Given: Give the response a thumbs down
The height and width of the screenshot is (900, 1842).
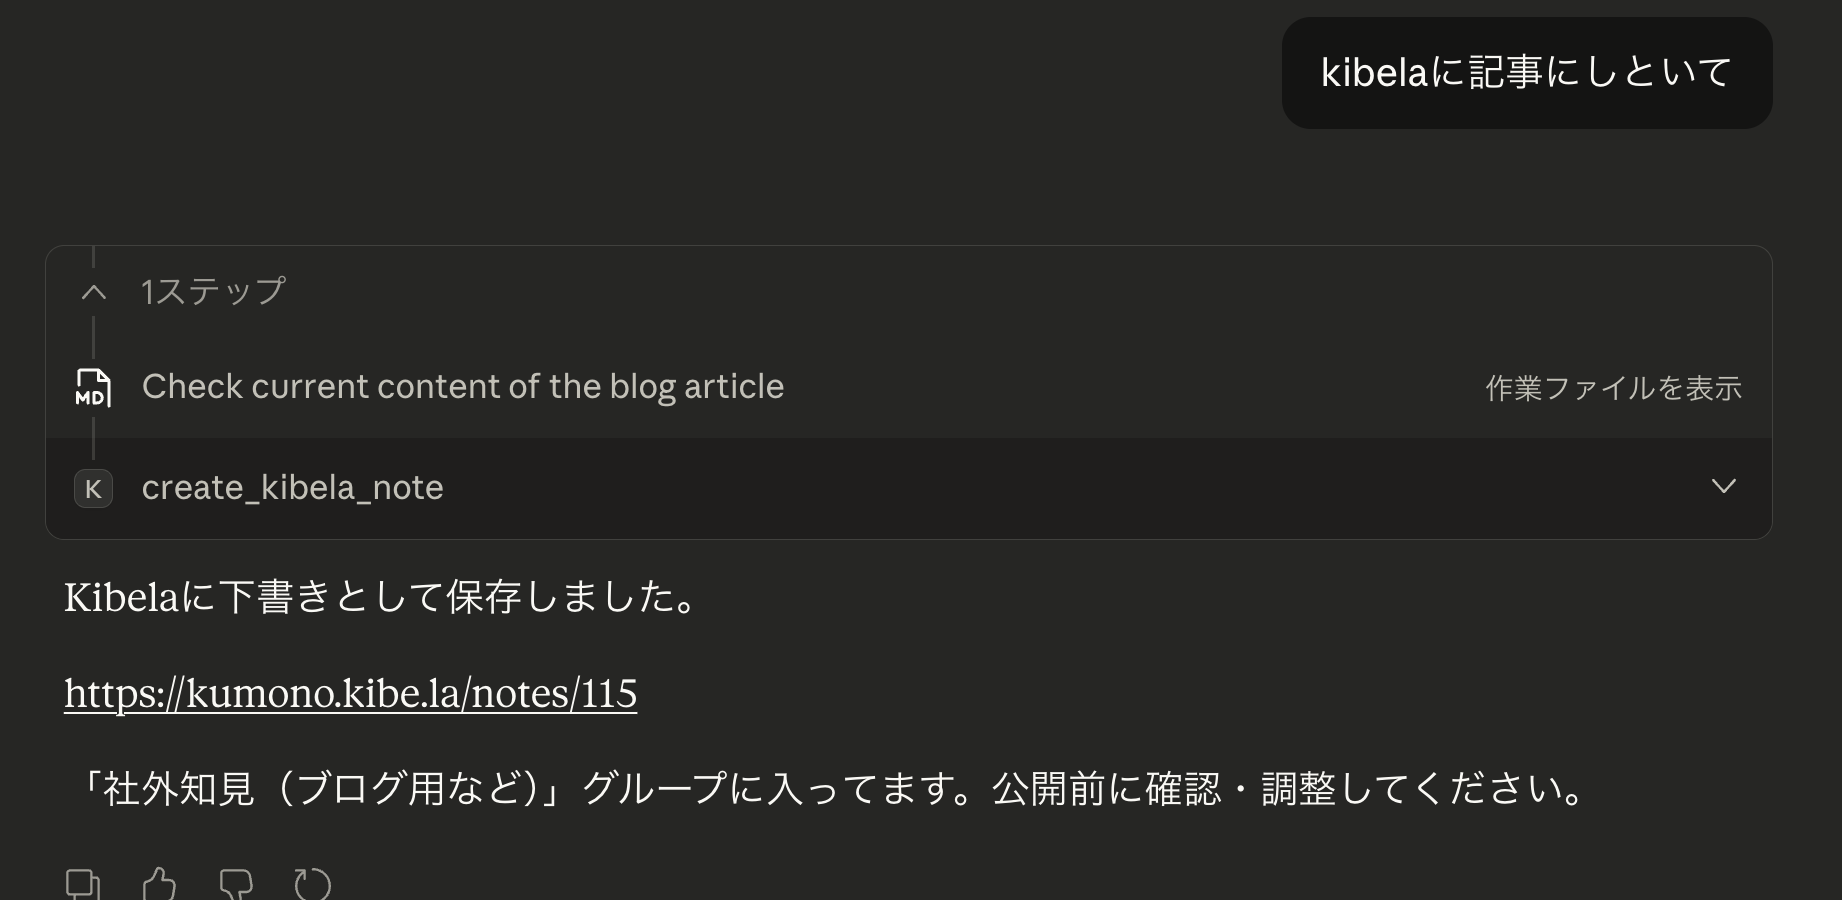Looking at the screenshot, I should click(x=236, y=885).
